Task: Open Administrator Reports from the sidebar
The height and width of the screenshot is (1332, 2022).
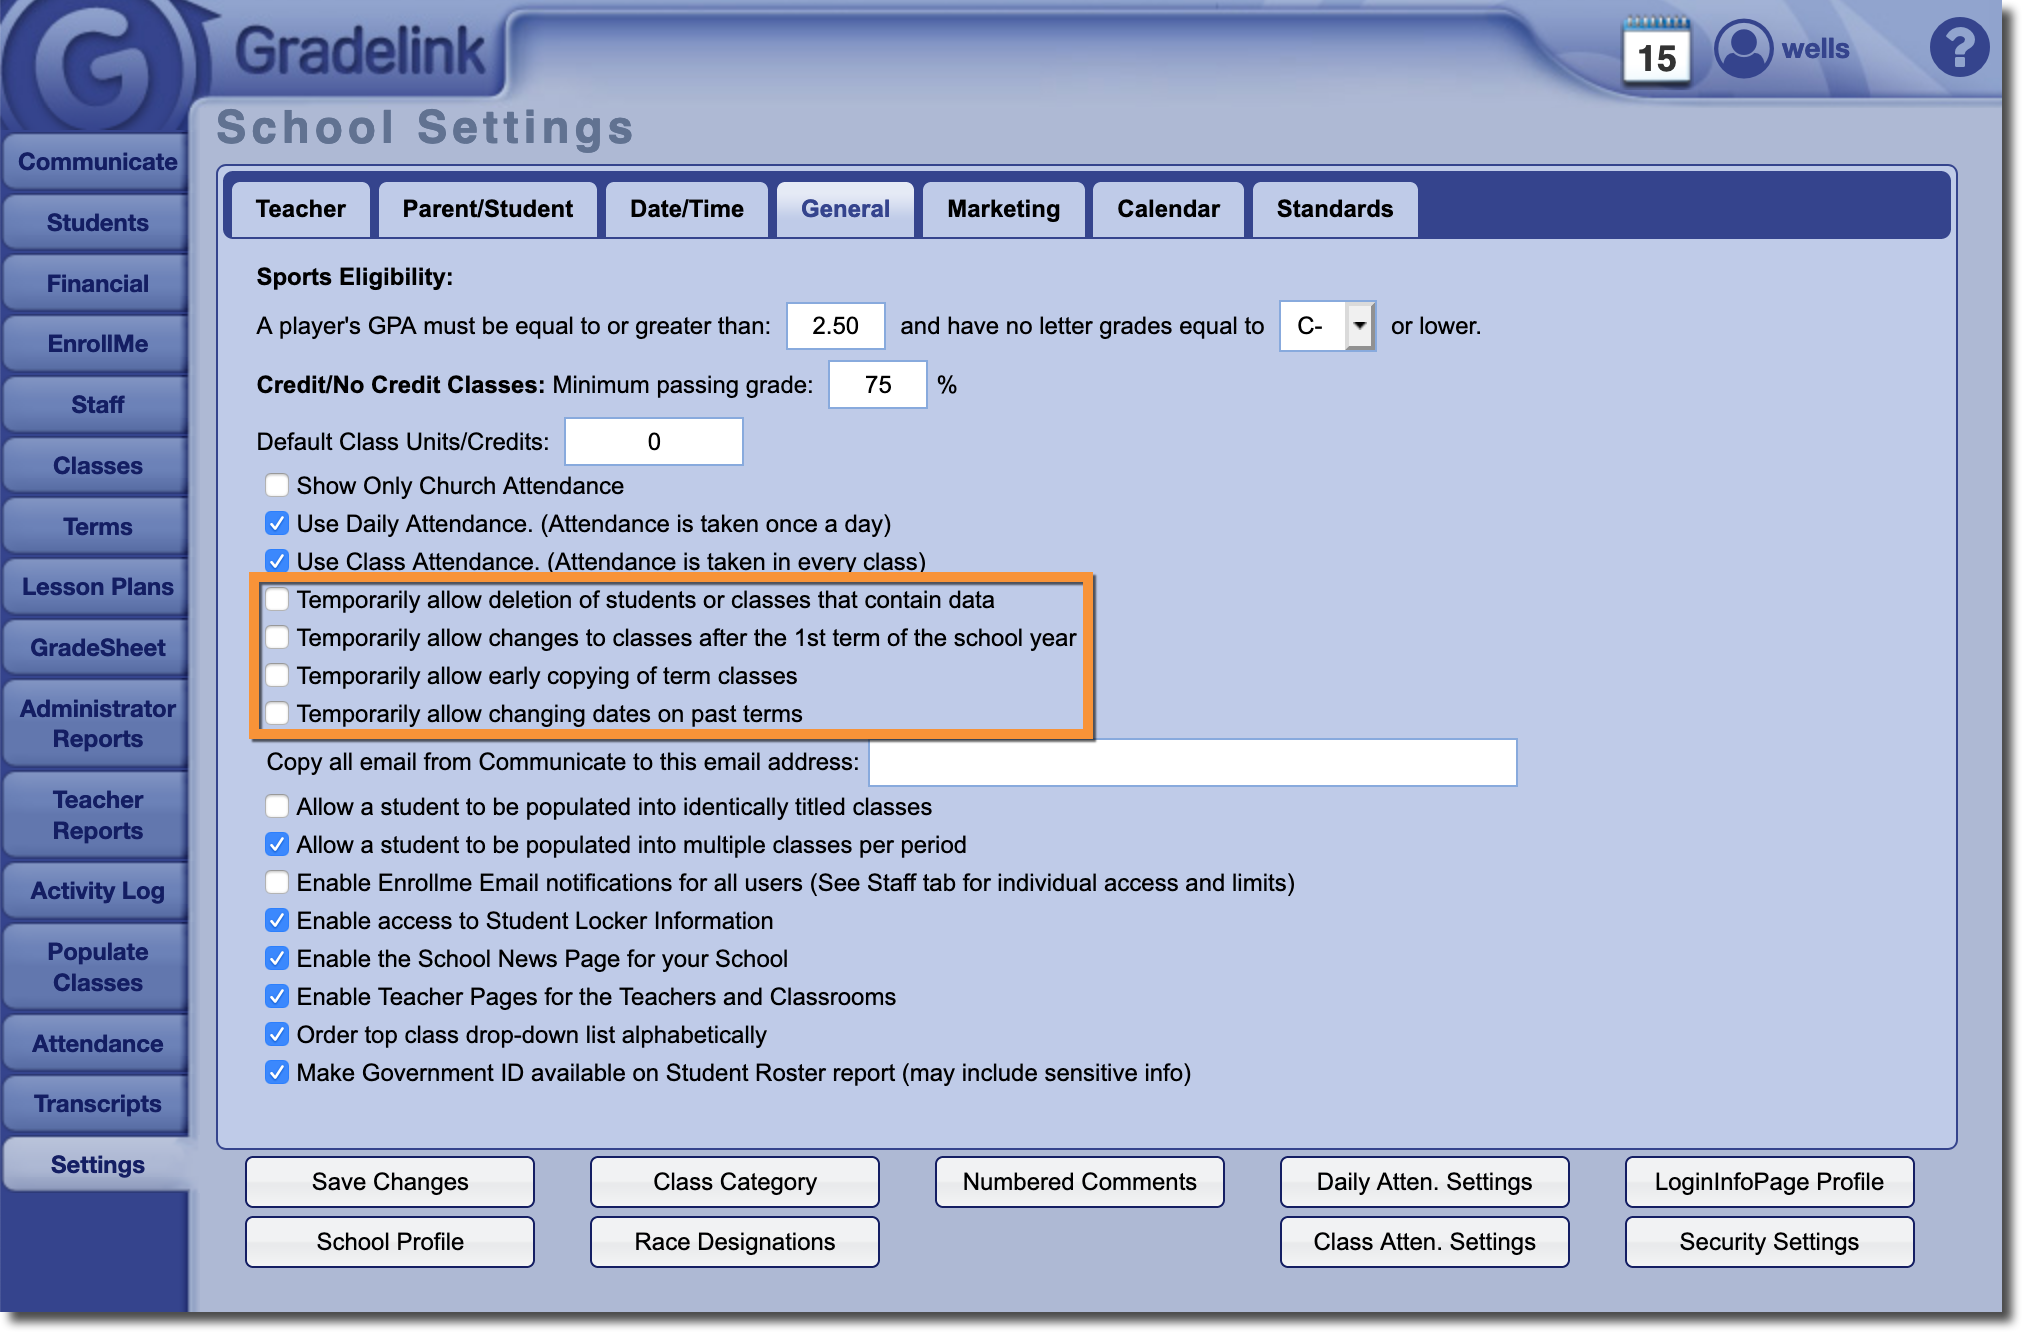Action: coord(97,724)
